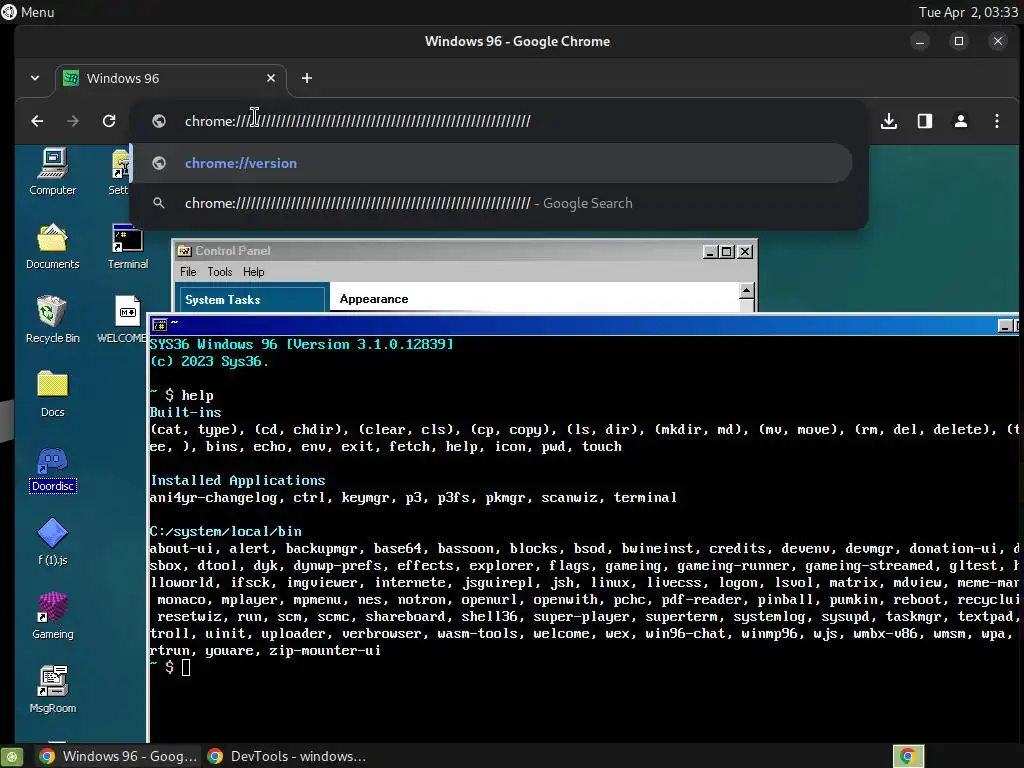
Task: Click the Chrome forward arrow
Action: tap(72, 121)
